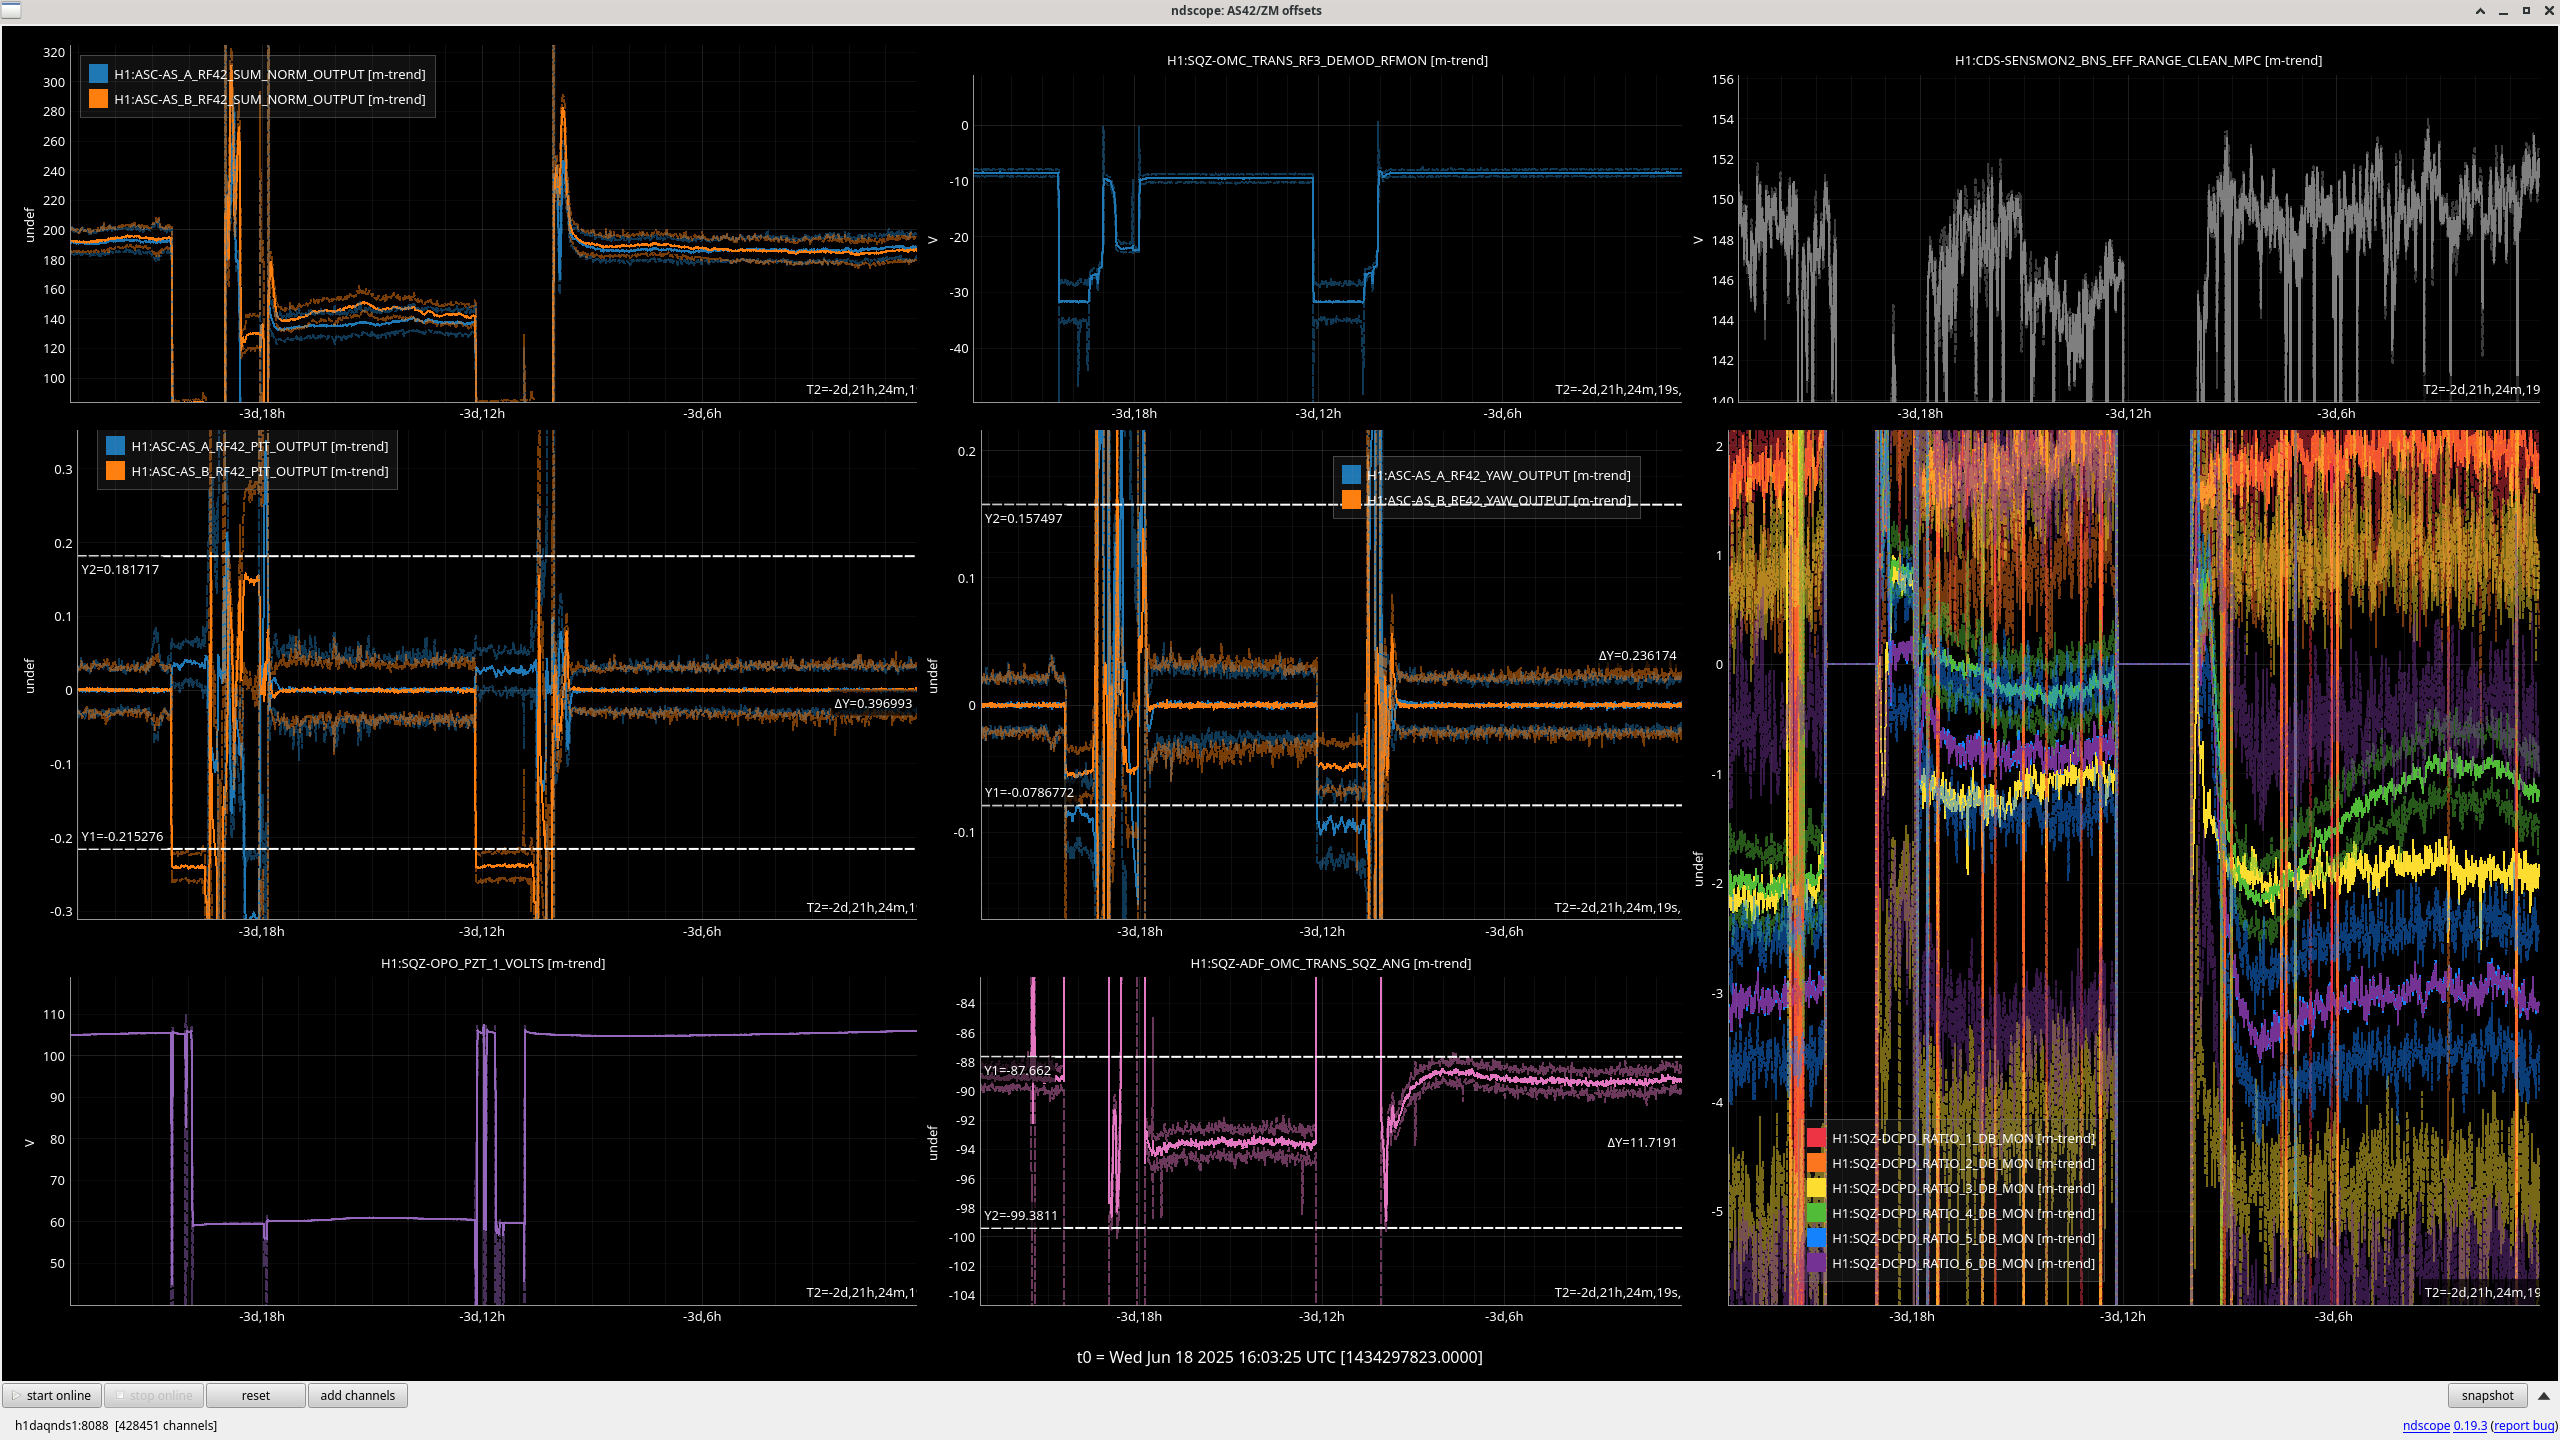Image resolution: width=2560 pixels, height=1440 pixels.
Task: Click the start online button
Action: [52, 1395]
